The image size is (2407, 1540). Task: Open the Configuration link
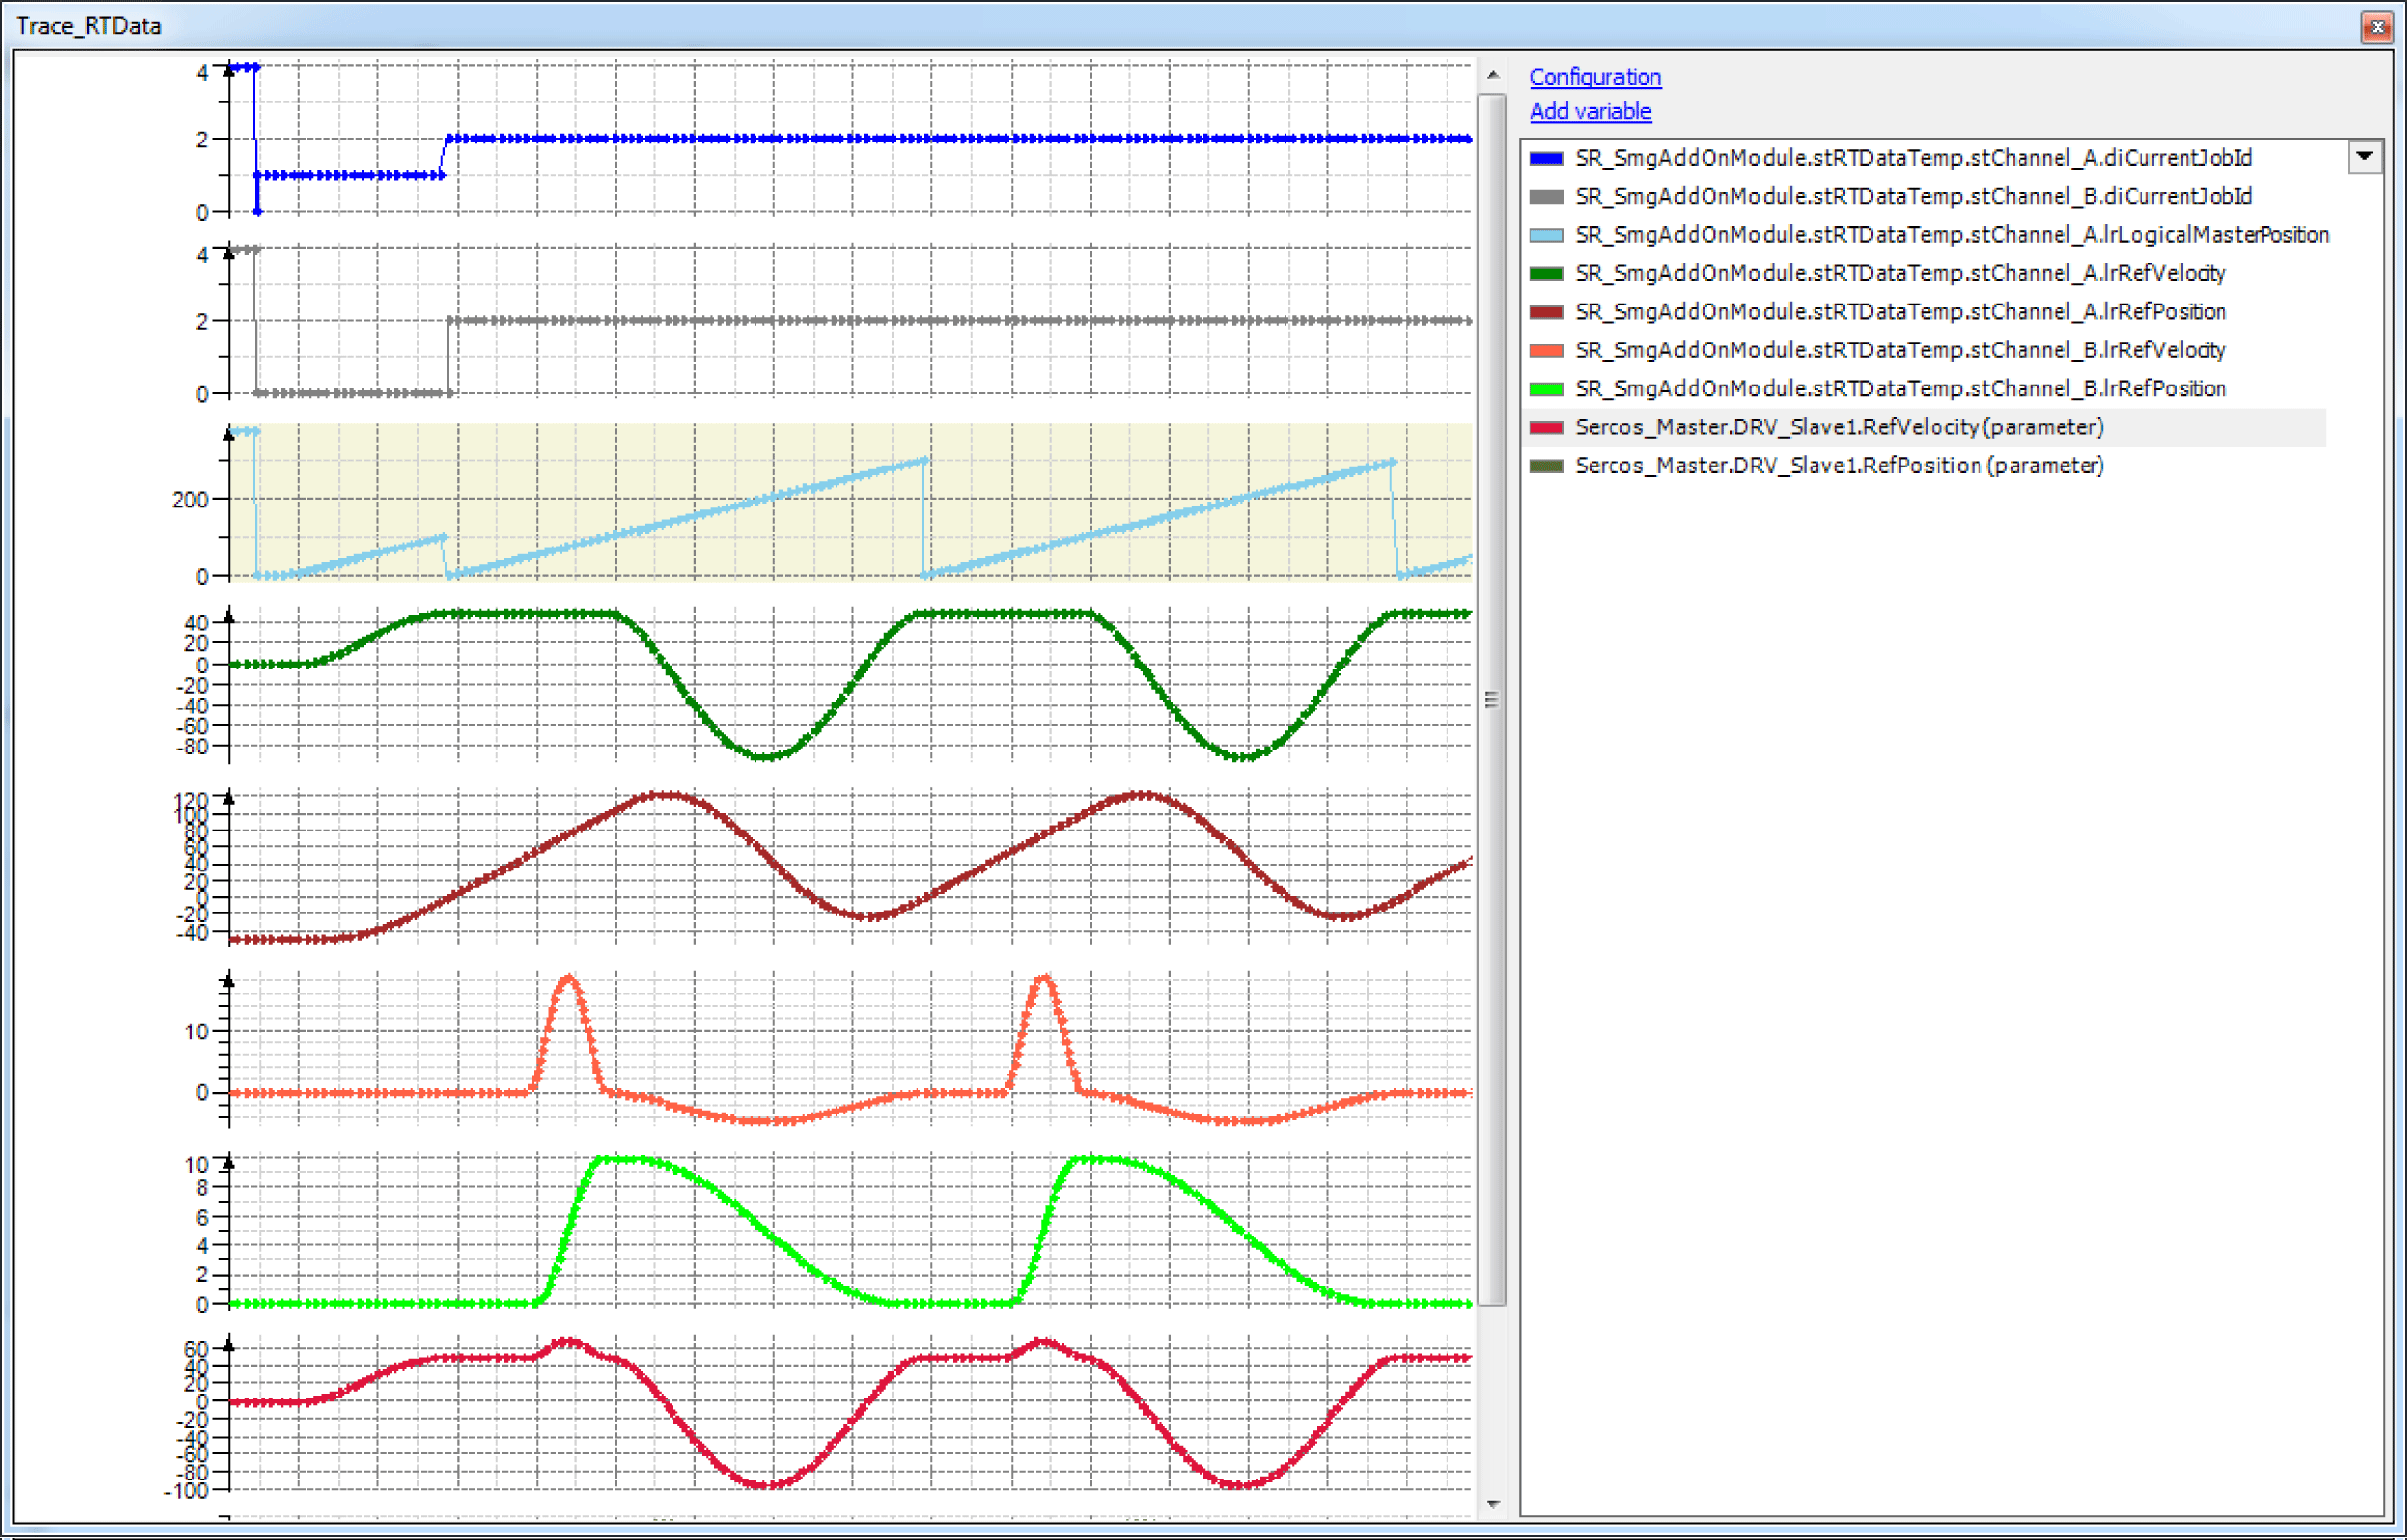[x=1595, y=77]
